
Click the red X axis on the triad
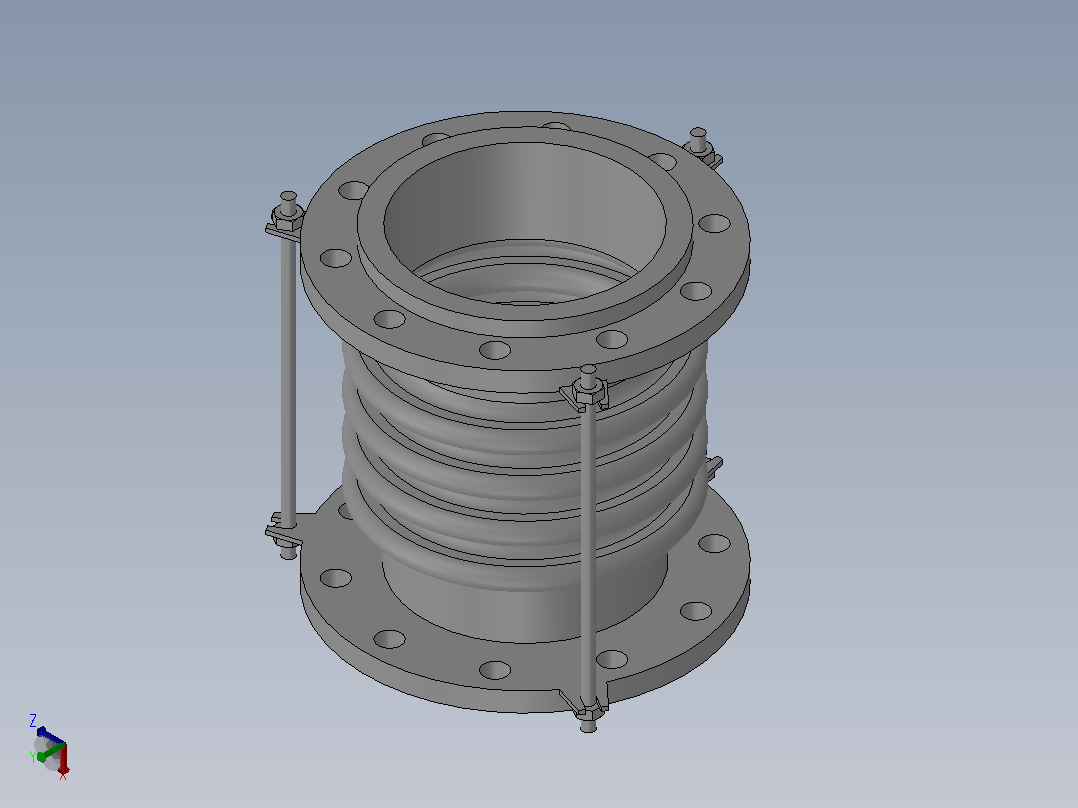pos(63,758)
